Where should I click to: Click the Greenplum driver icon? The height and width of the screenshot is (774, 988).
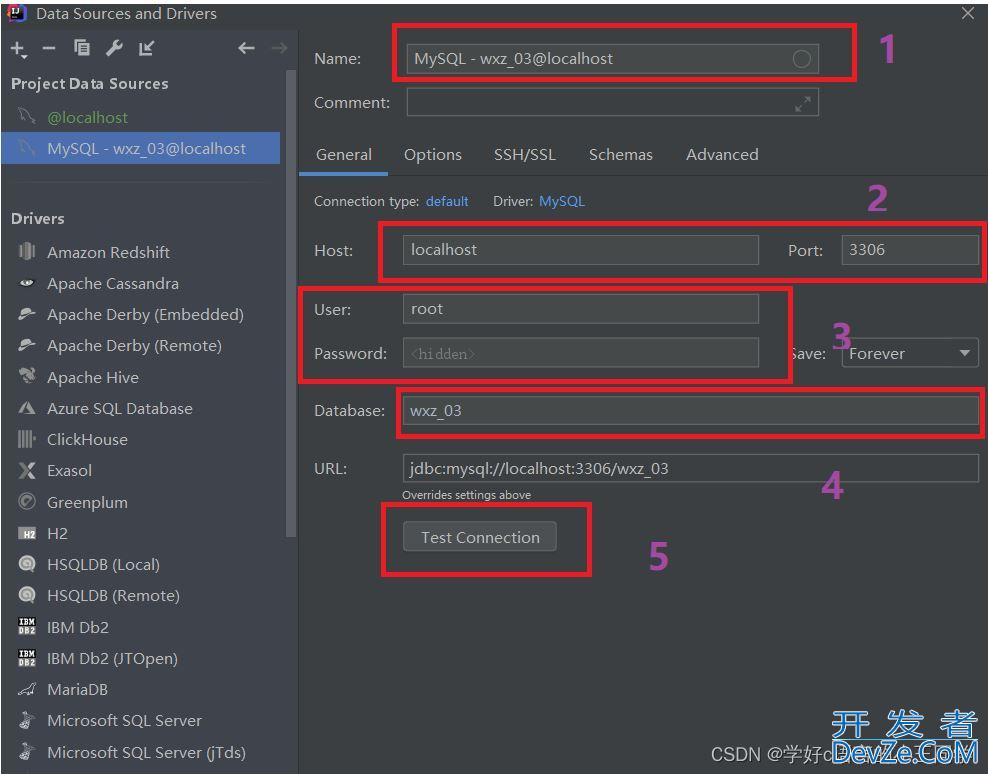click(26, 502)
